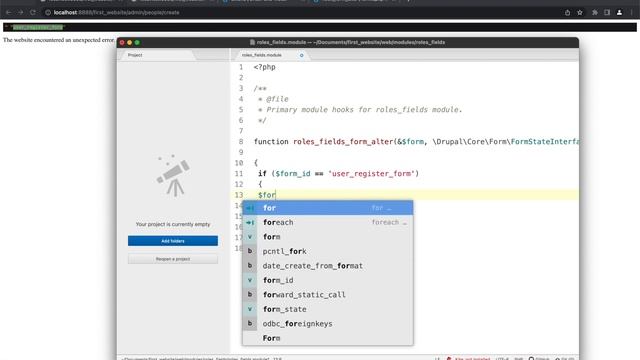
Task: Click line number 1 in the gutter
Action: [x=241, y=67]
